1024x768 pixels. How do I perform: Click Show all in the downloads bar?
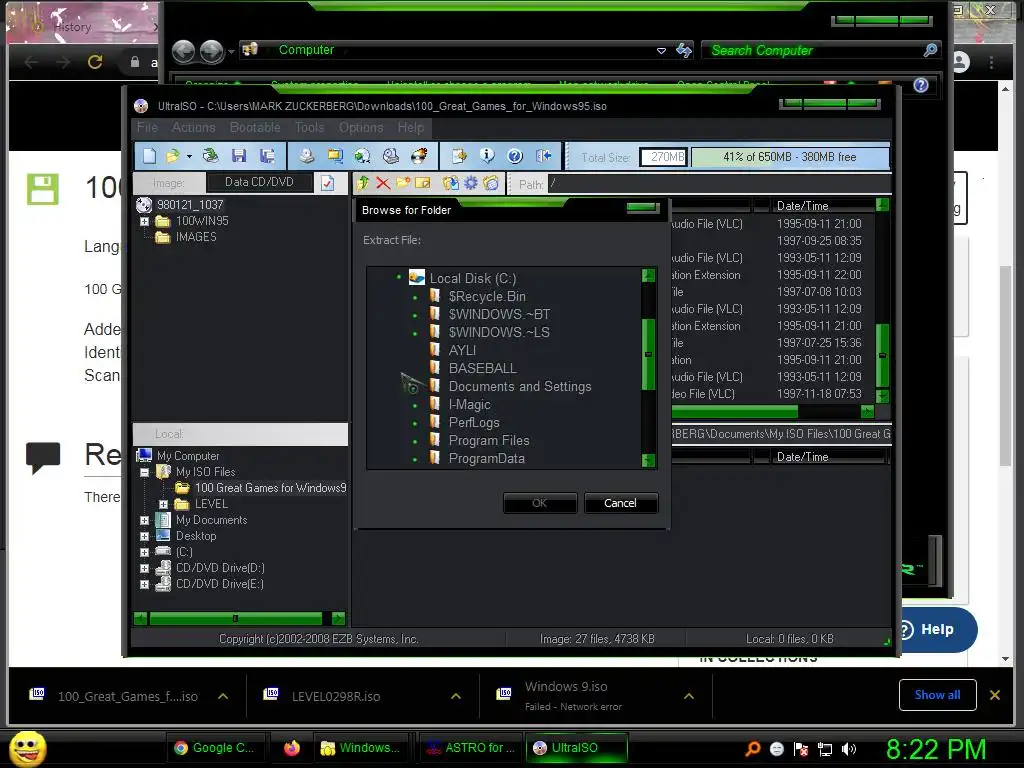coord(937,695)
